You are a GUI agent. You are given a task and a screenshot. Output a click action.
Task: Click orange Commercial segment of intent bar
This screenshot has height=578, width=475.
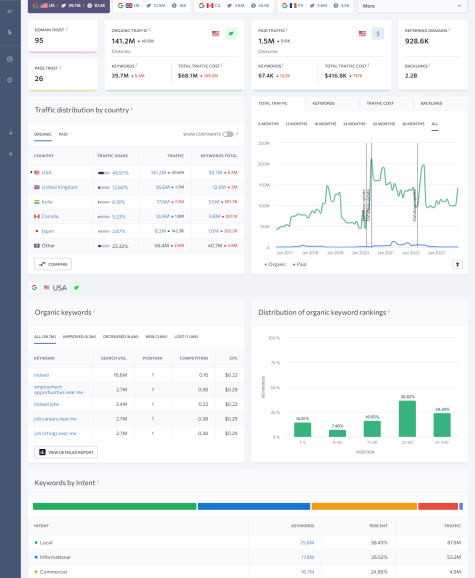(364, 506)
